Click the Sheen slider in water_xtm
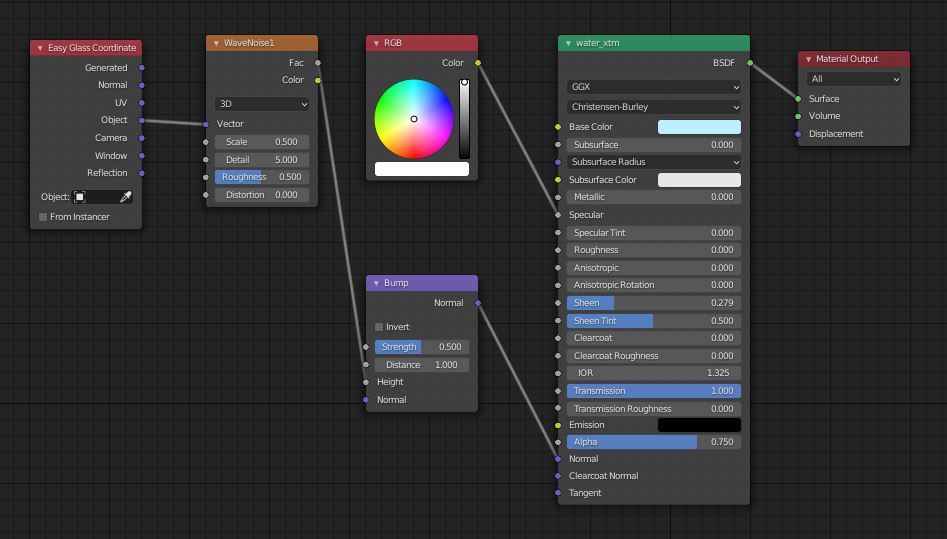This screenshot has width=947, height=539. click(653, 303)
